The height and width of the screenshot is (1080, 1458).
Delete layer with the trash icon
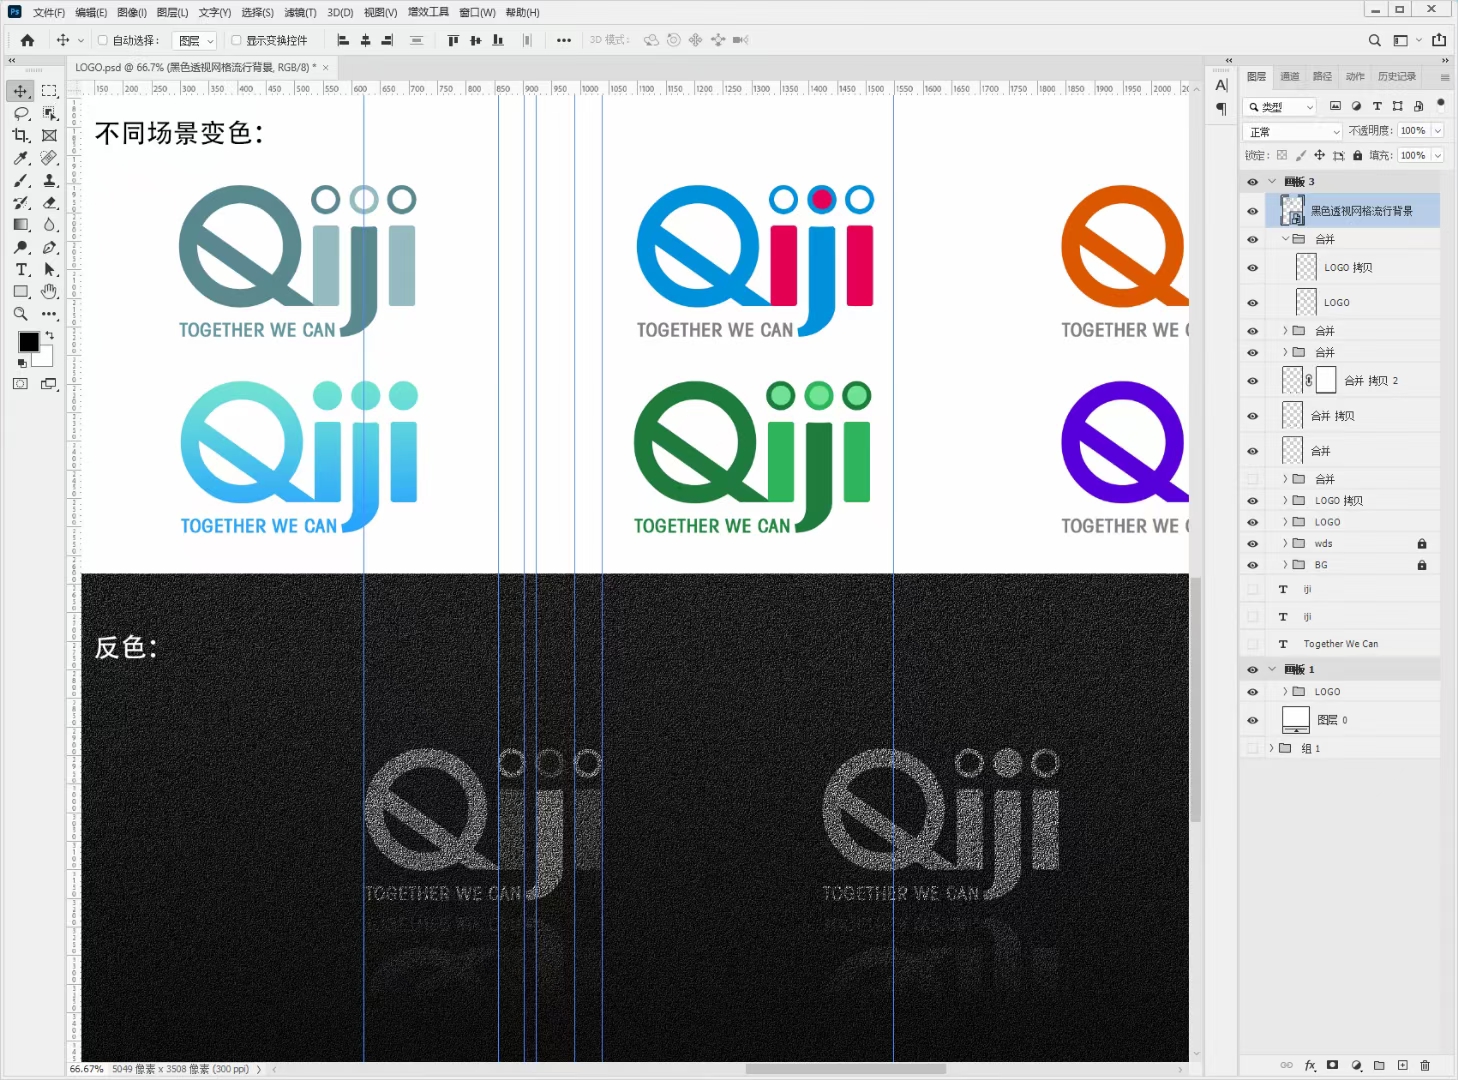pyautogui.click(x=1425, y=1065)
